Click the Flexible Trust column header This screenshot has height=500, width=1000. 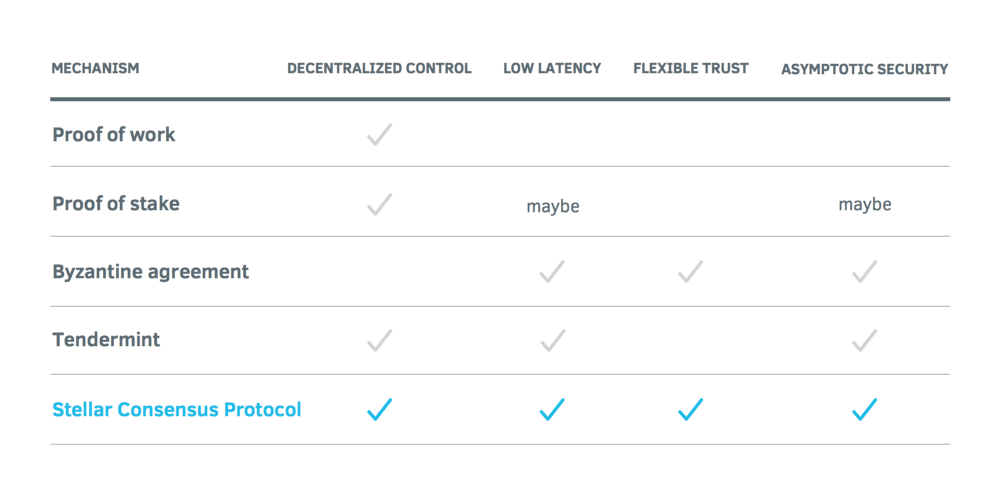[x=690, y=69]
